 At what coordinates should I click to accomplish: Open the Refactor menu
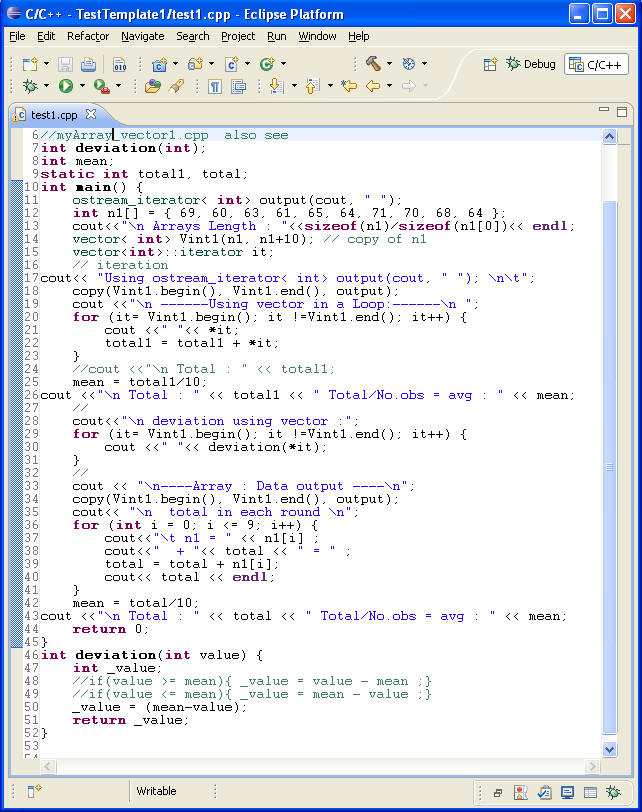click(88, 36)
